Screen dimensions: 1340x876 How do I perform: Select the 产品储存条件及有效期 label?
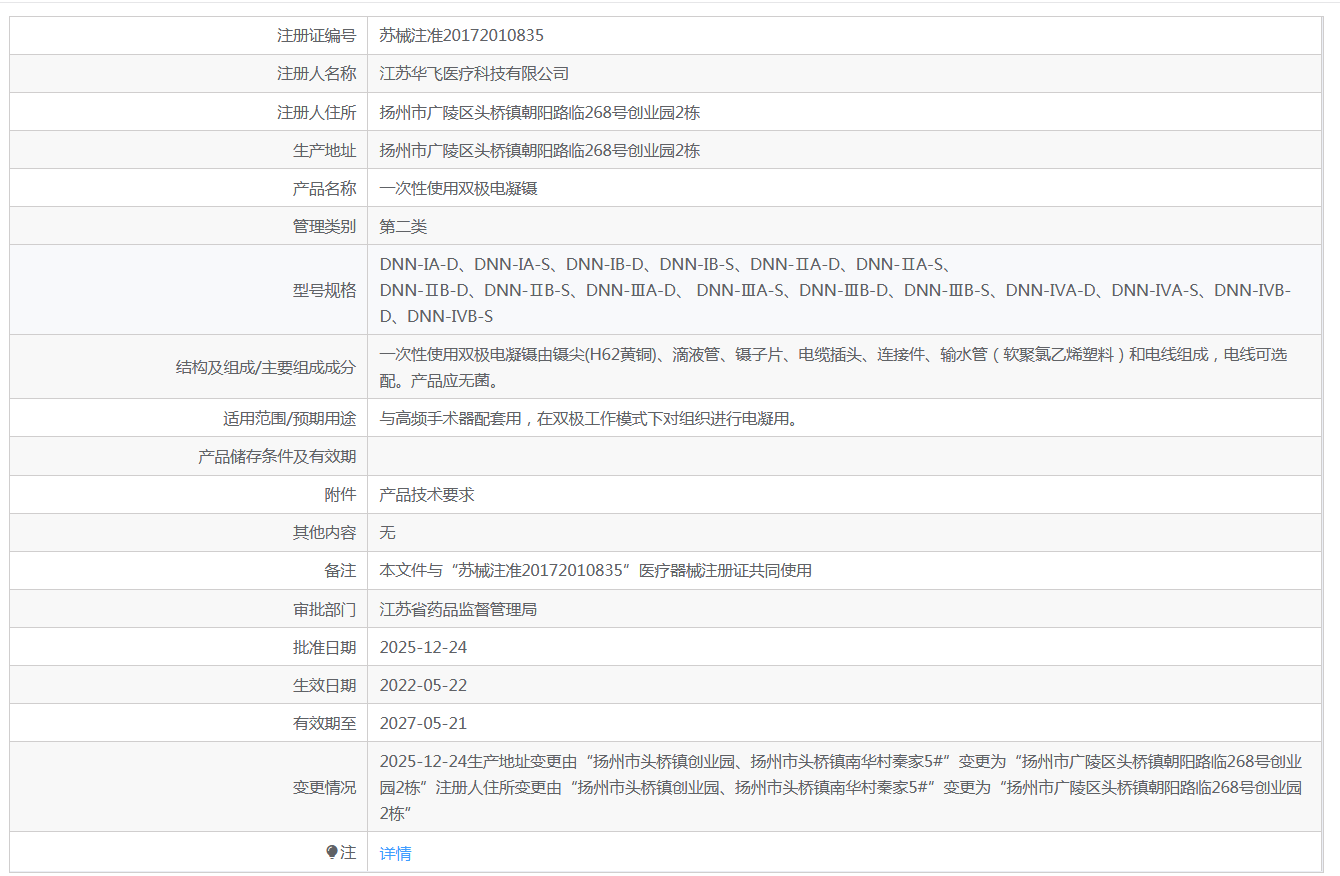point(277,456)
